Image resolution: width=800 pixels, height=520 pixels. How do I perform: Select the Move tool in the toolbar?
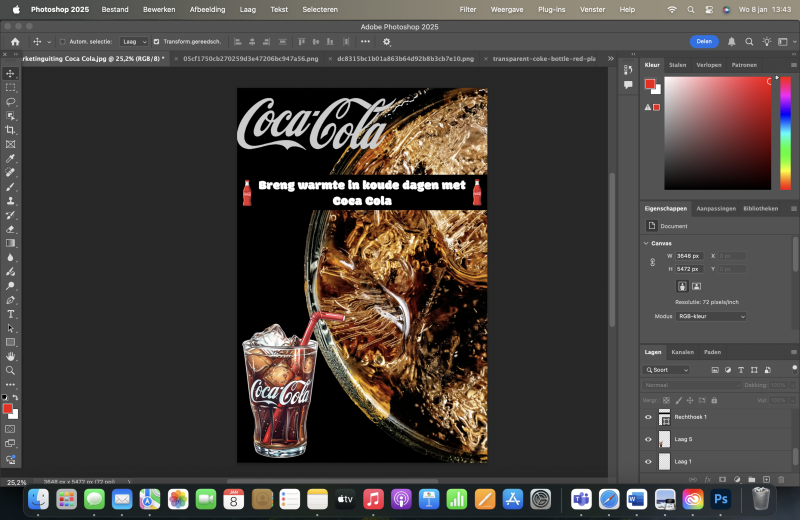pos(10,73)
